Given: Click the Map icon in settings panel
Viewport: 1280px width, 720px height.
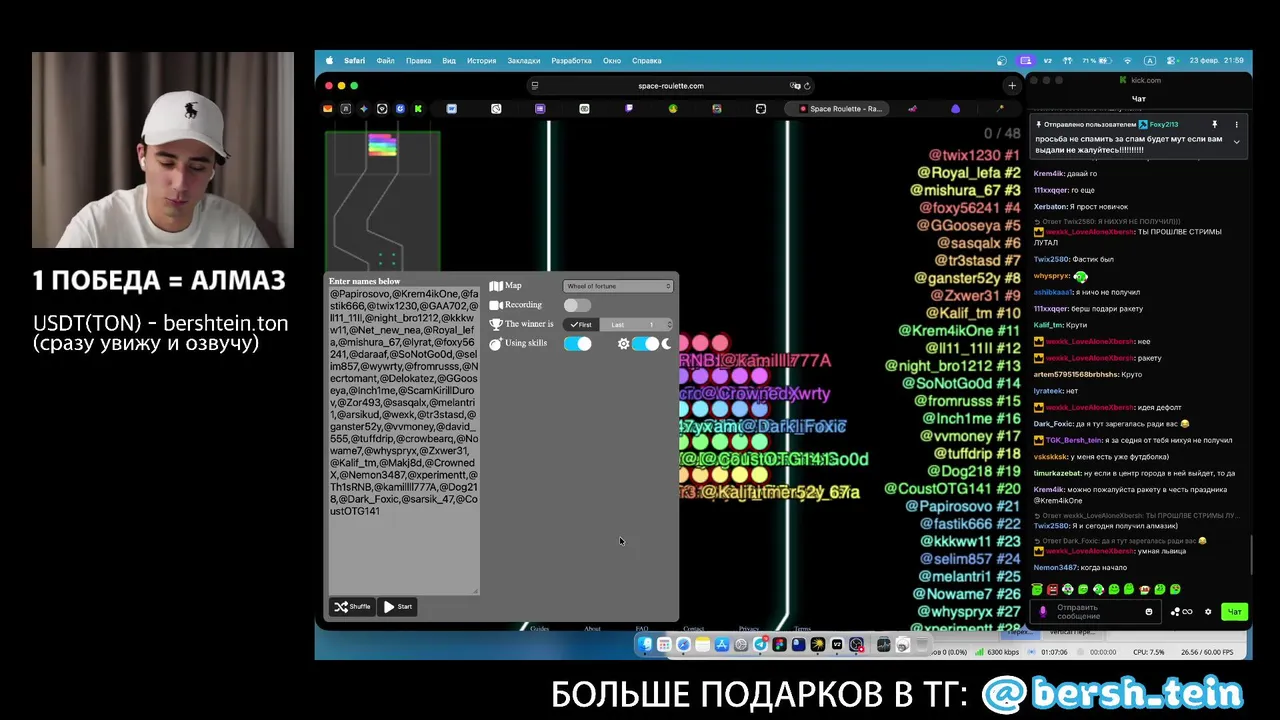Looking at the screenshot, I should tap(495, 286).
